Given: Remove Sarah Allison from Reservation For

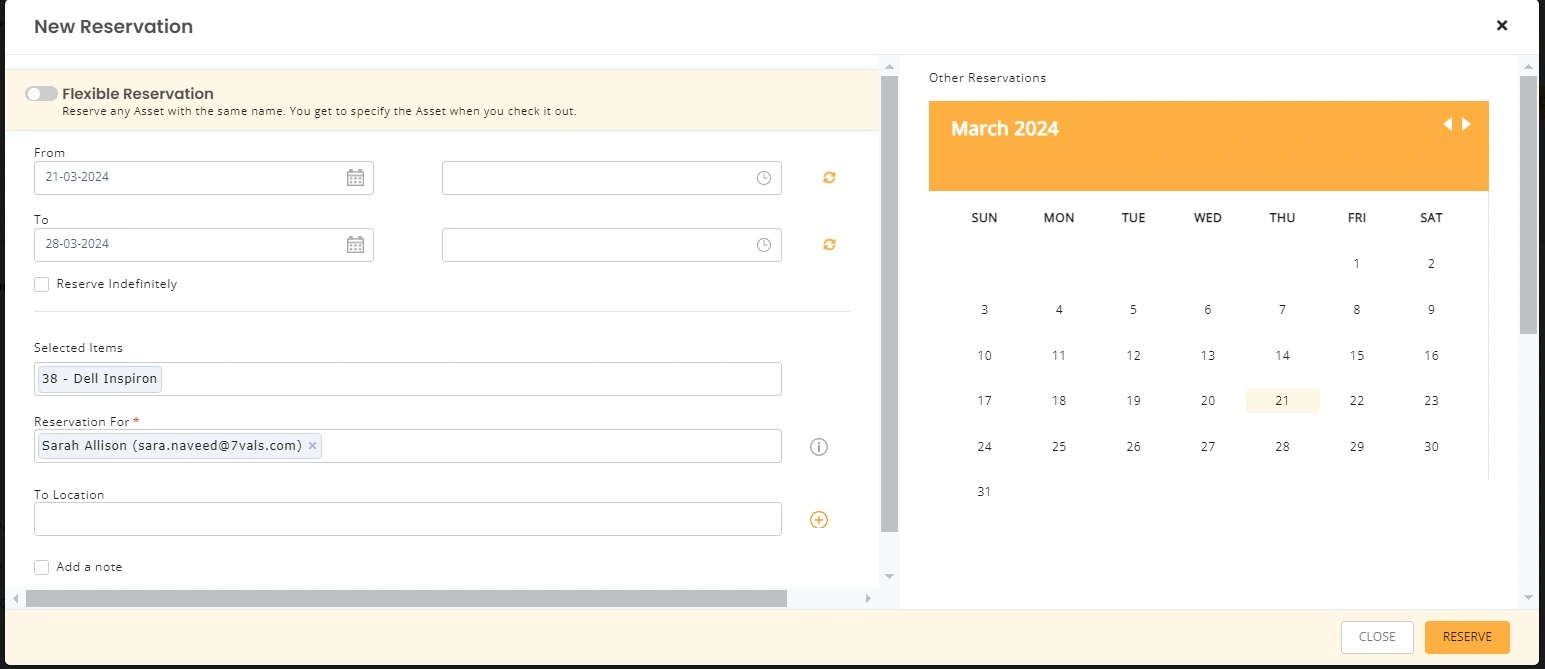Looking at the screenshot, I should click(312, 446).
